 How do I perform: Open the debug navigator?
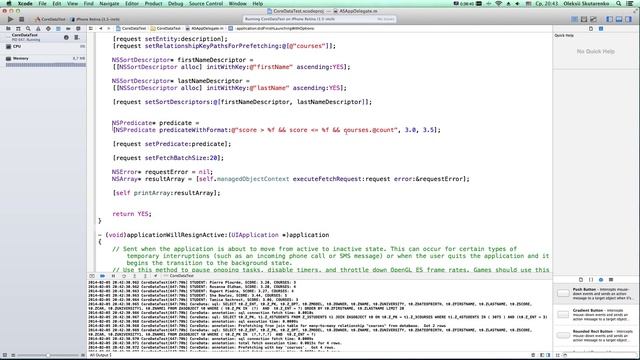pyautogui.click(x=58, y=29)
